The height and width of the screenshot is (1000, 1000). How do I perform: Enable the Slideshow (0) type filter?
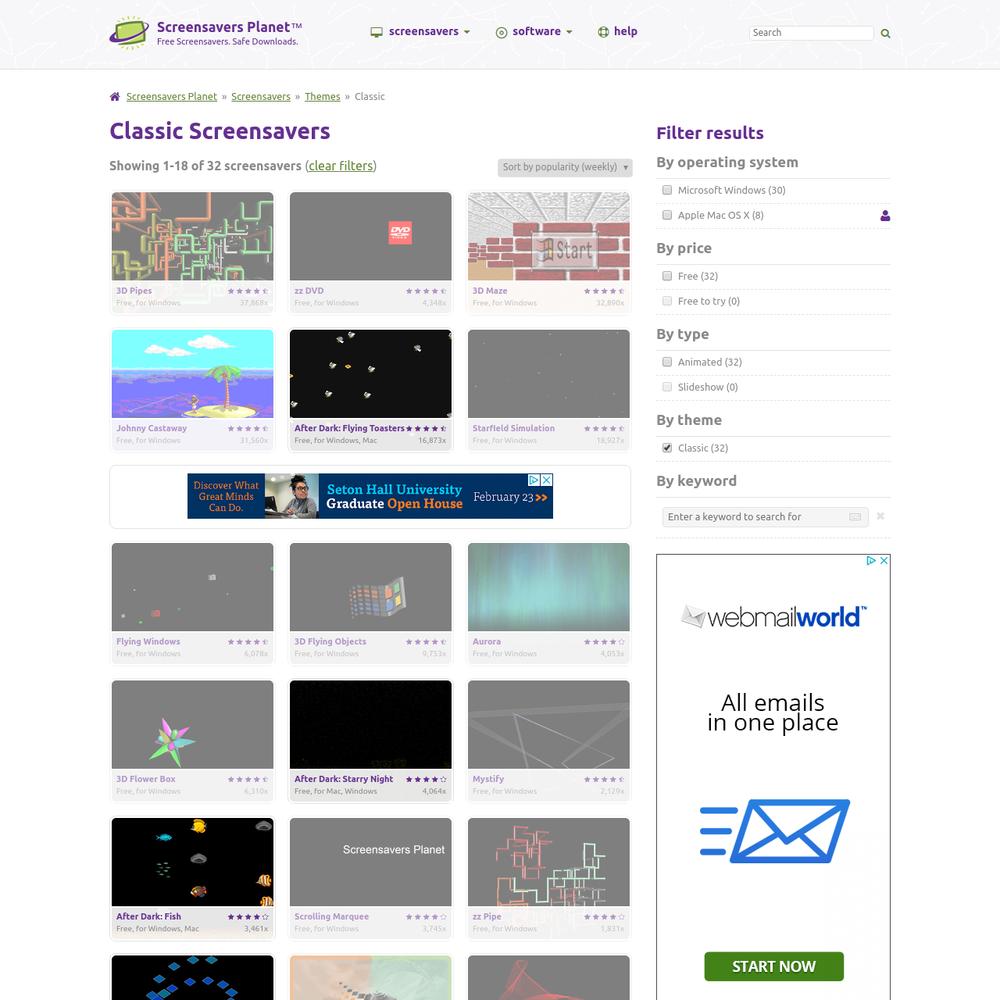(667, 386)
